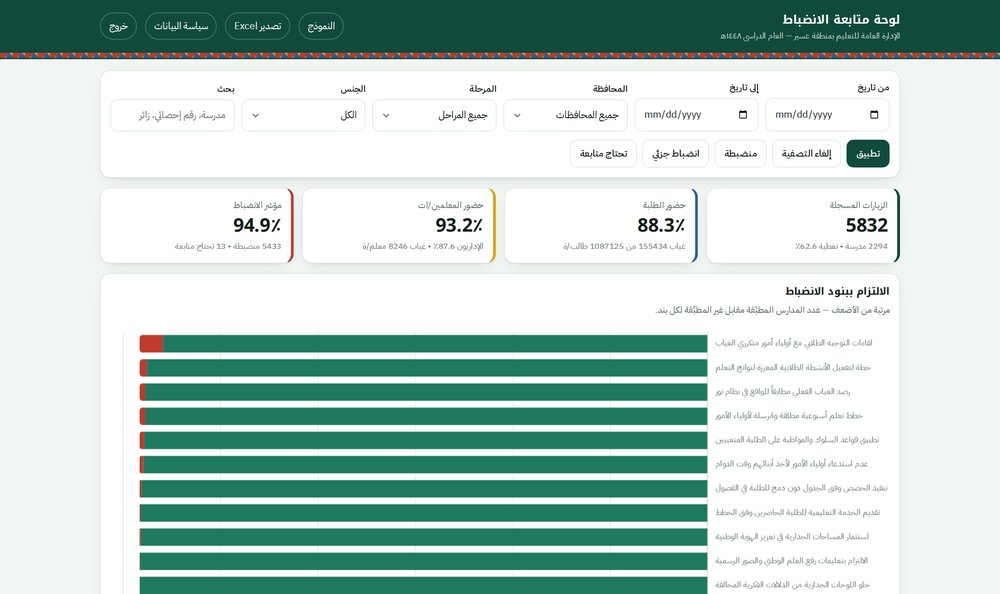Click green bar for عدم استدعاء أولياء الأمور

tap(425, 464)
